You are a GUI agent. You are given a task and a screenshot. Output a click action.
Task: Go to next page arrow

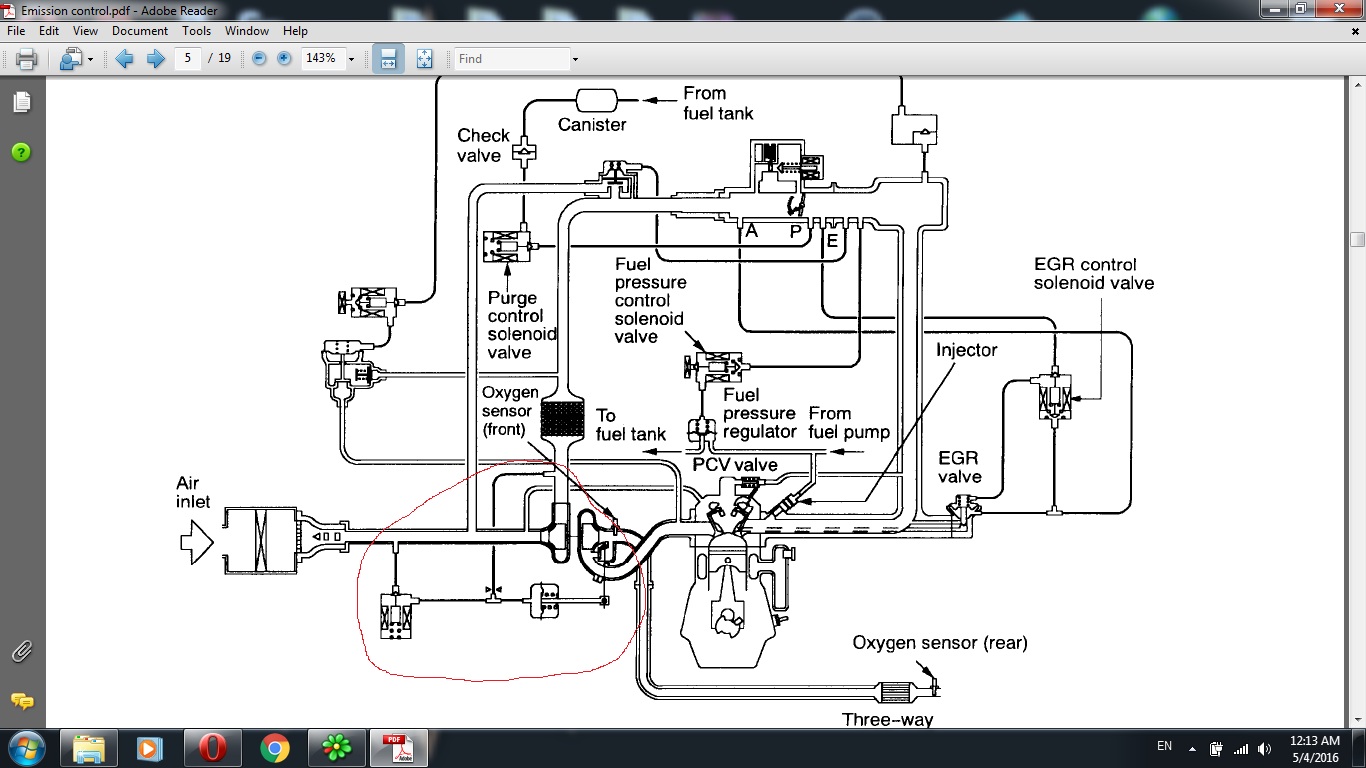155,59
